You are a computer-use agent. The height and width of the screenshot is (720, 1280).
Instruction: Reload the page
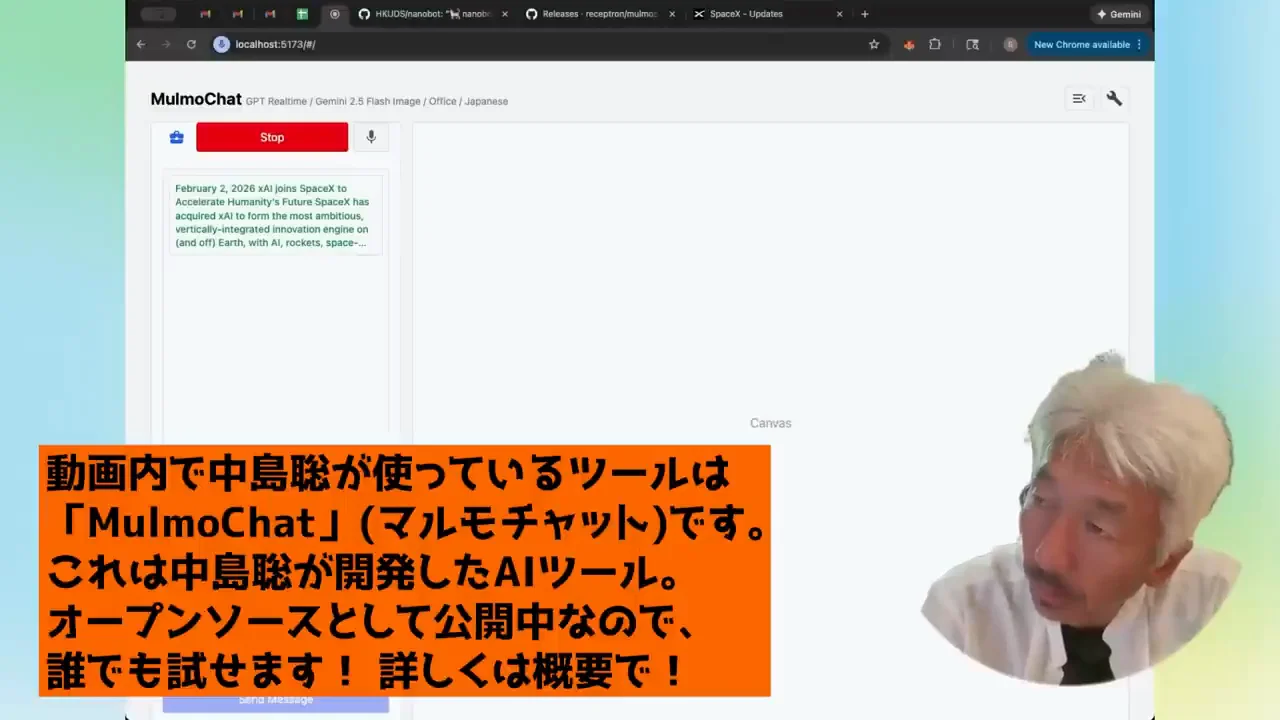(x=191, y=44)
